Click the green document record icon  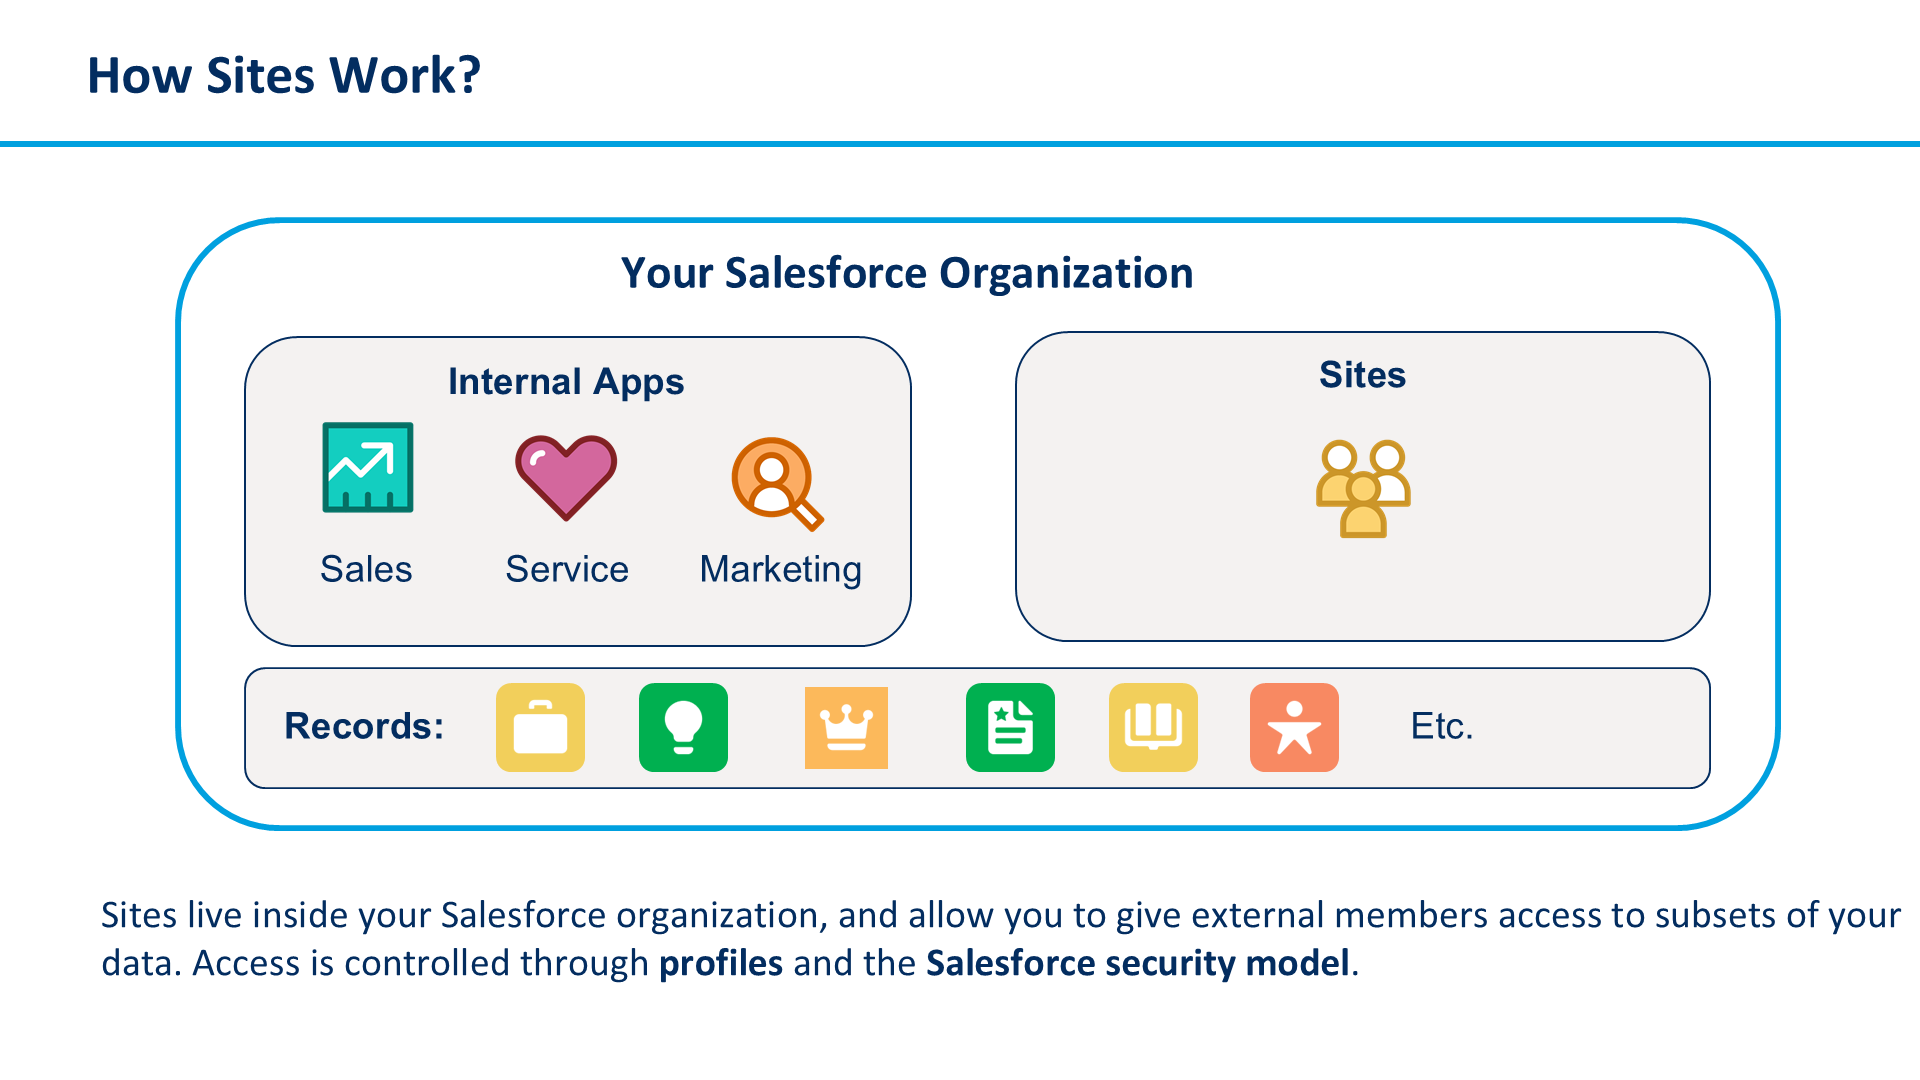pyautogui.click(x=1010, y=727)
